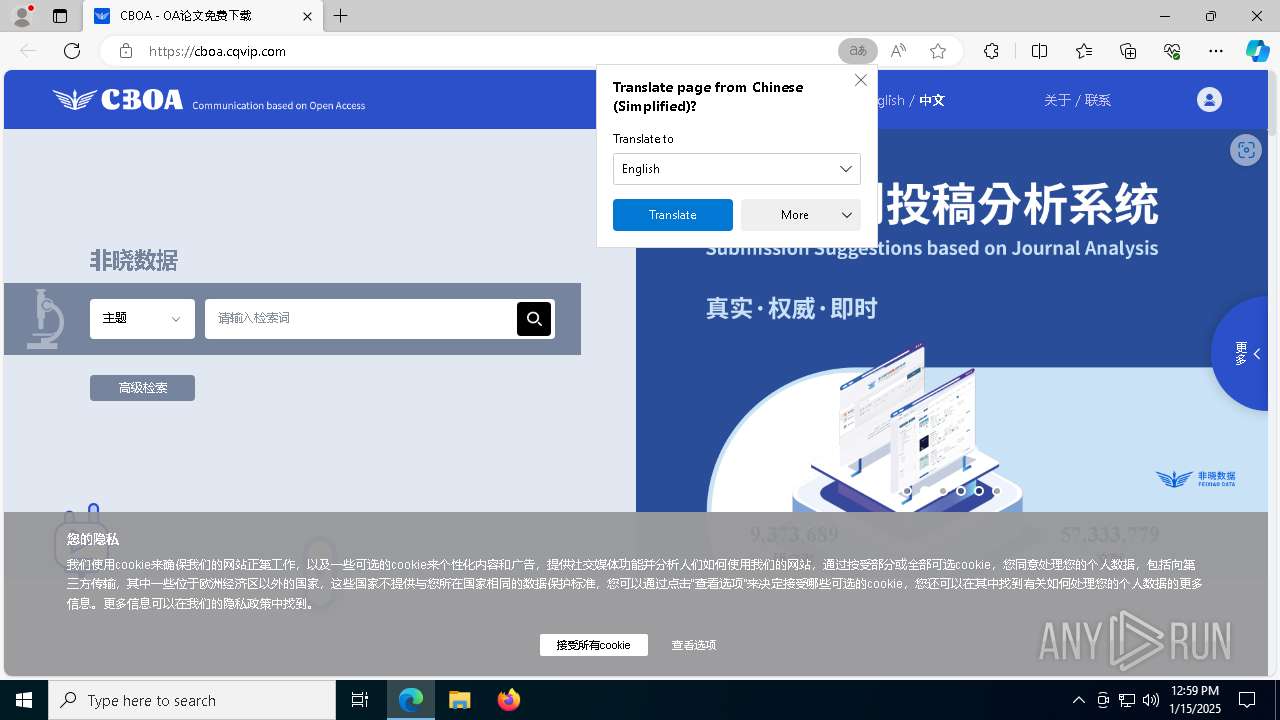Open Browser essentials heart icon
The height and width of the screenshot is (720, 1280).
1172,51
